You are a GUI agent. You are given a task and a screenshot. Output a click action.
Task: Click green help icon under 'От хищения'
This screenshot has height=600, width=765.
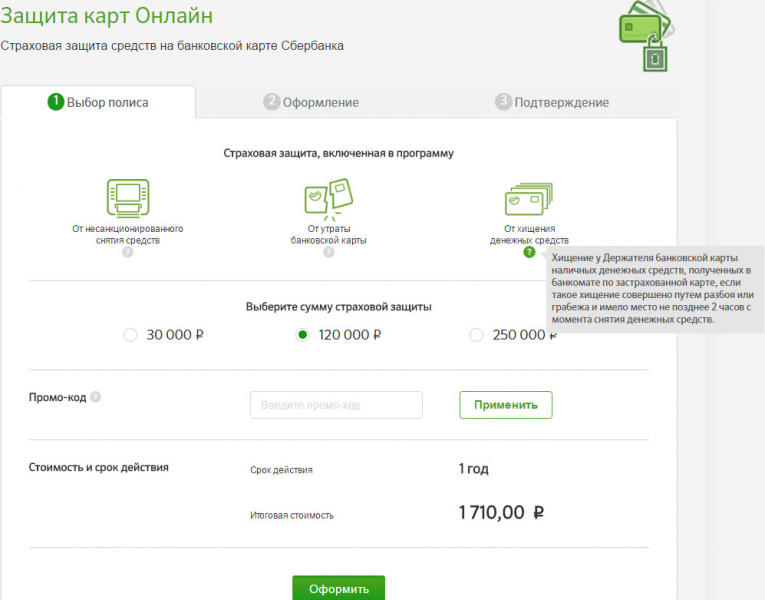point(528,253)
